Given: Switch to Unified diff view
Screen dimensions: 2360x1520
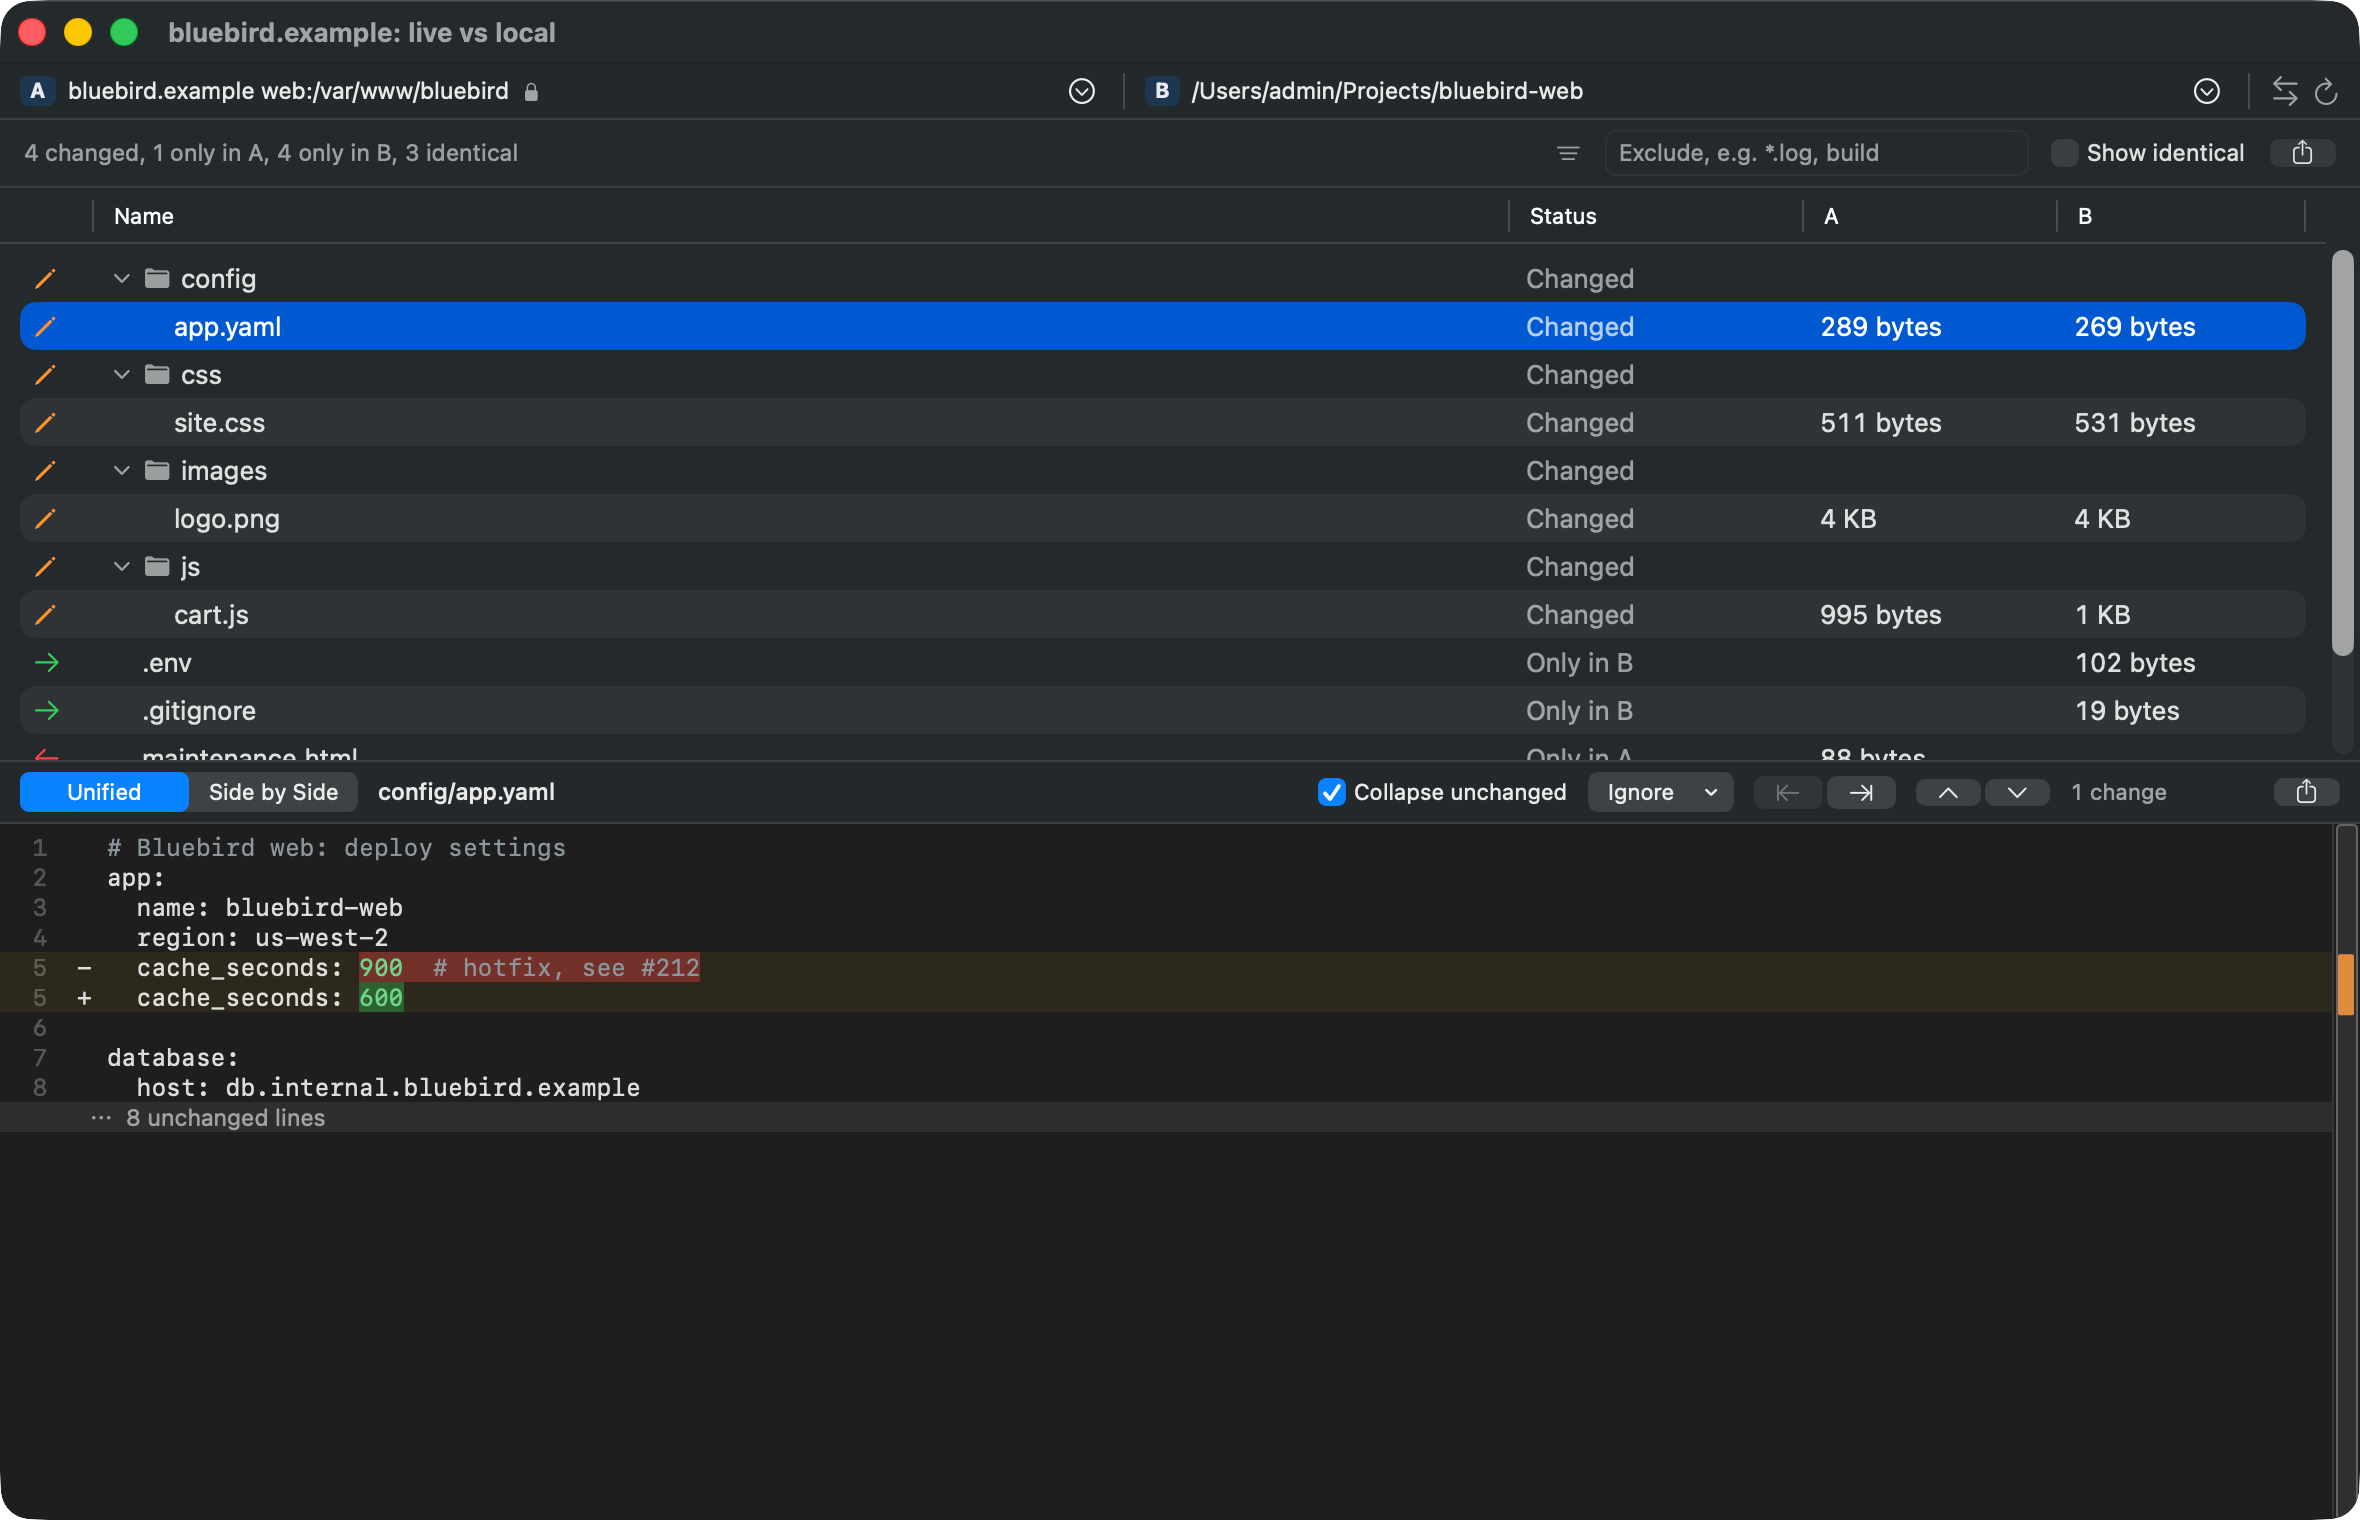Looking at the screenshot, I should point(104,792).
